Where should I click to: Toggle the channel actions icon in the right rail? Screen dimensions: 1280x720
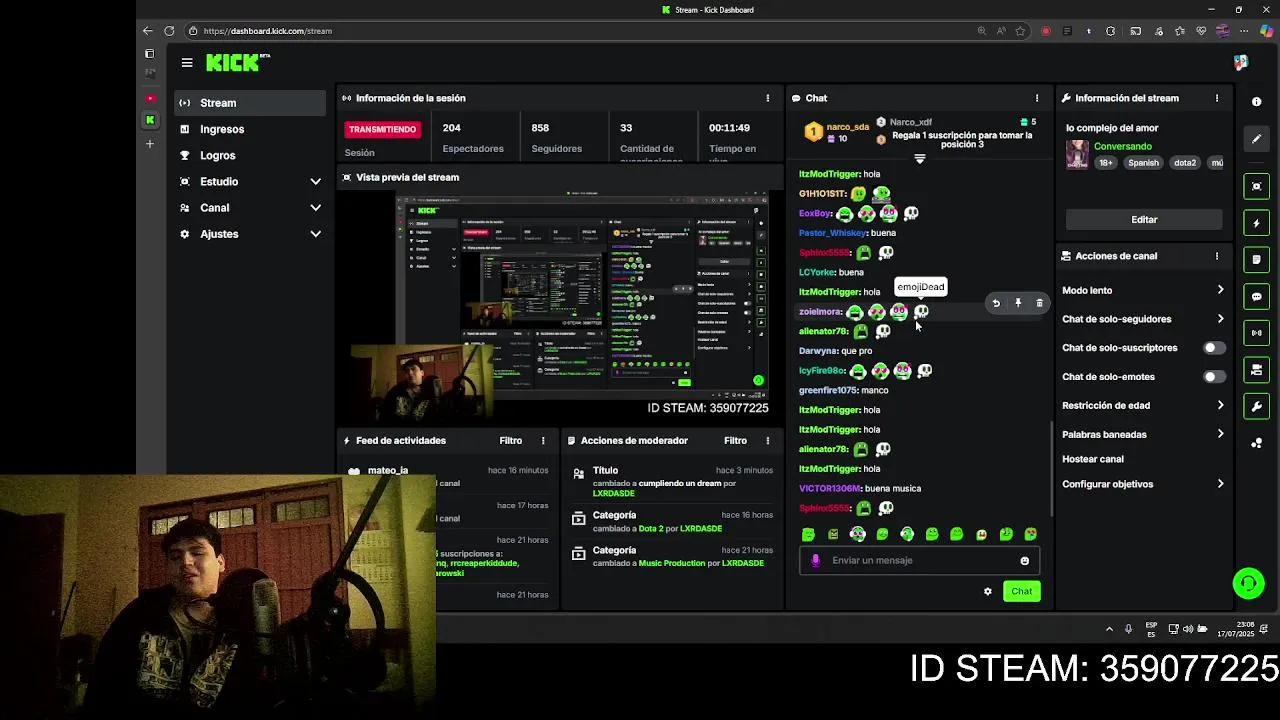1257,370
